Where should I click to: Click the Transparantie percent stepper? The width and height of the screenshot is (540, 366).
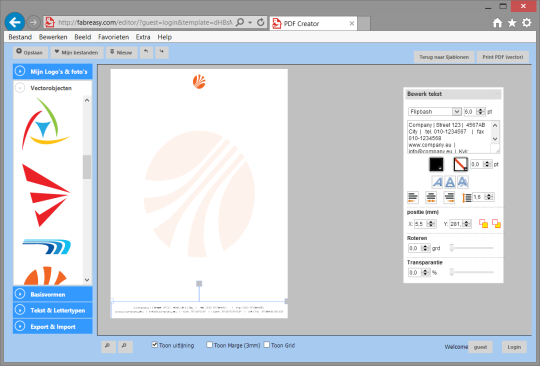click(425, 272)
